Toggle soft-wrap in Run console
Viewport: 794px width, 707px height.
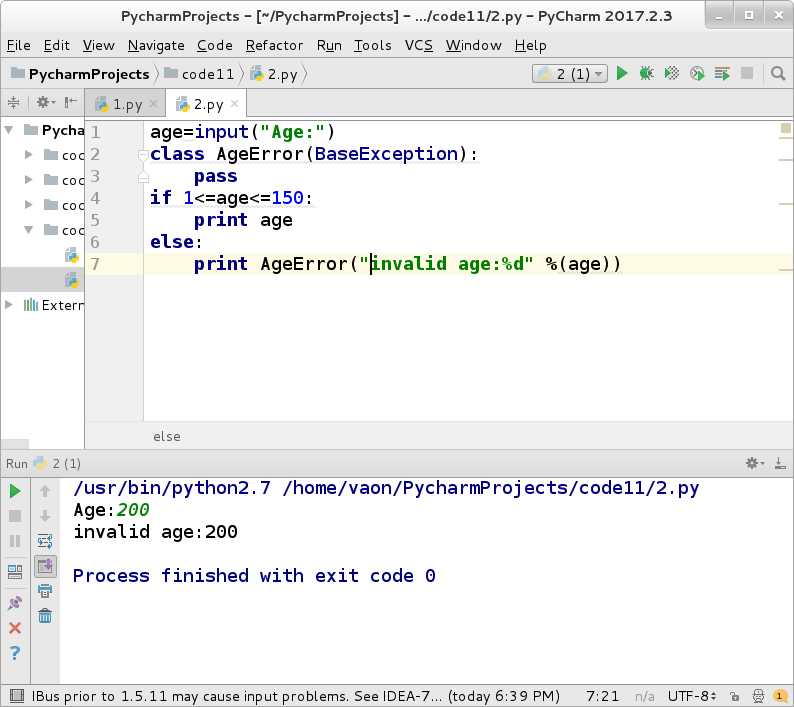pos(45,541)
